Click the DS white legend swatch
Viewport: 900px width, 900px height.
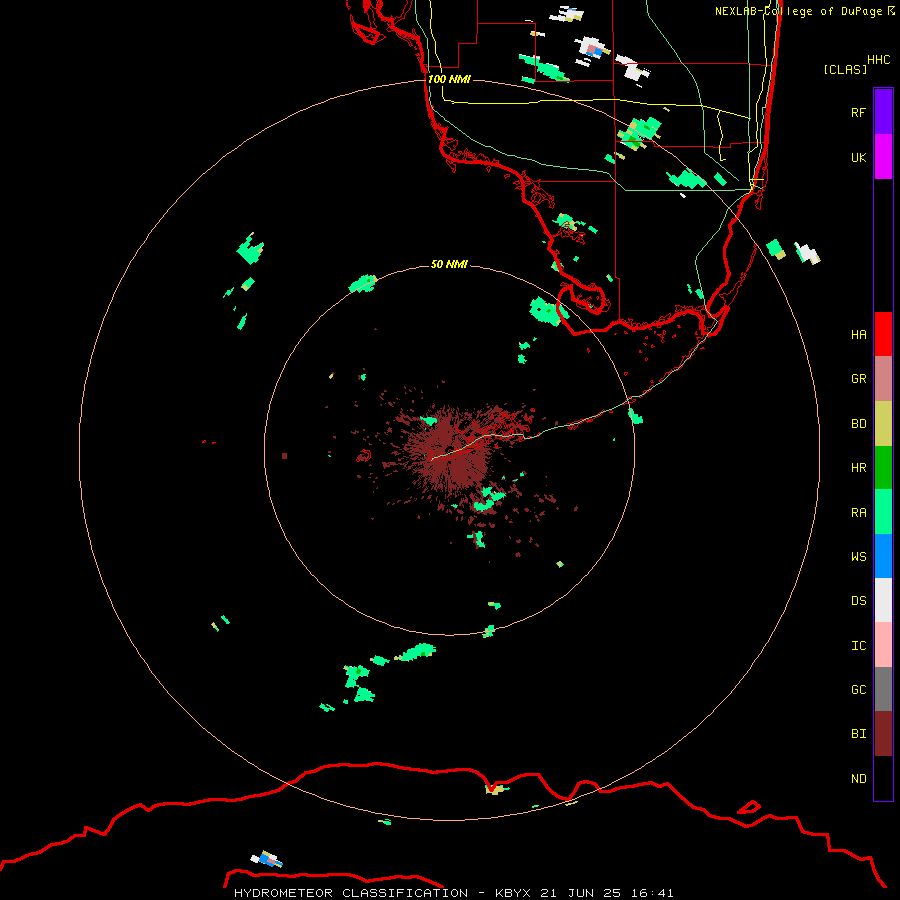(x=883, y=600)
